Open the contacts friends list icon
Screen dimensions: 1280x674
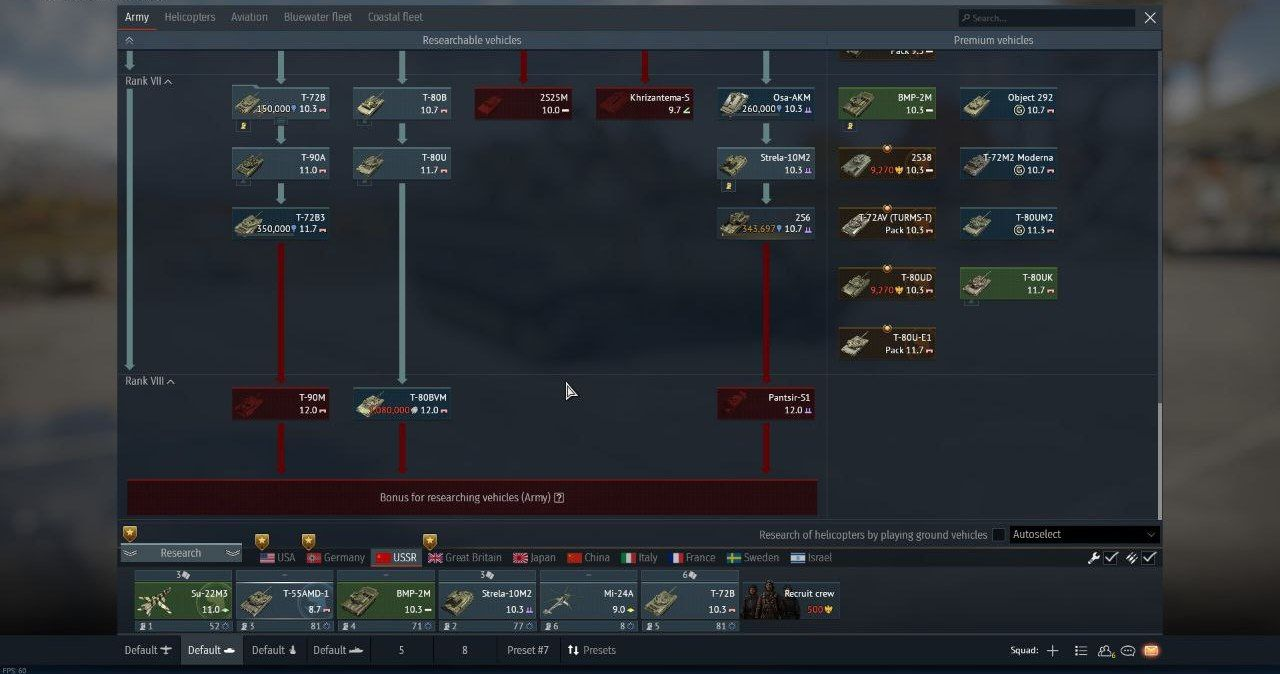tap(1105, 651)
